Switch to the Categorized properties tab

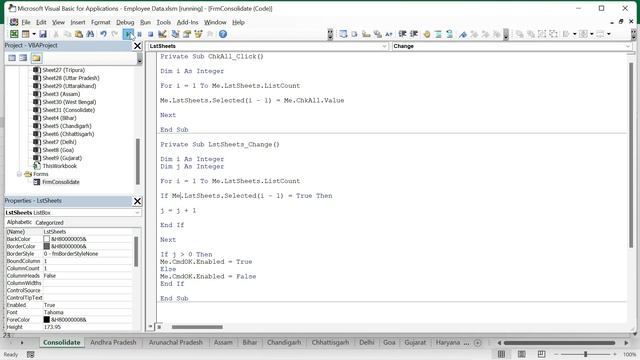point(49,223)
